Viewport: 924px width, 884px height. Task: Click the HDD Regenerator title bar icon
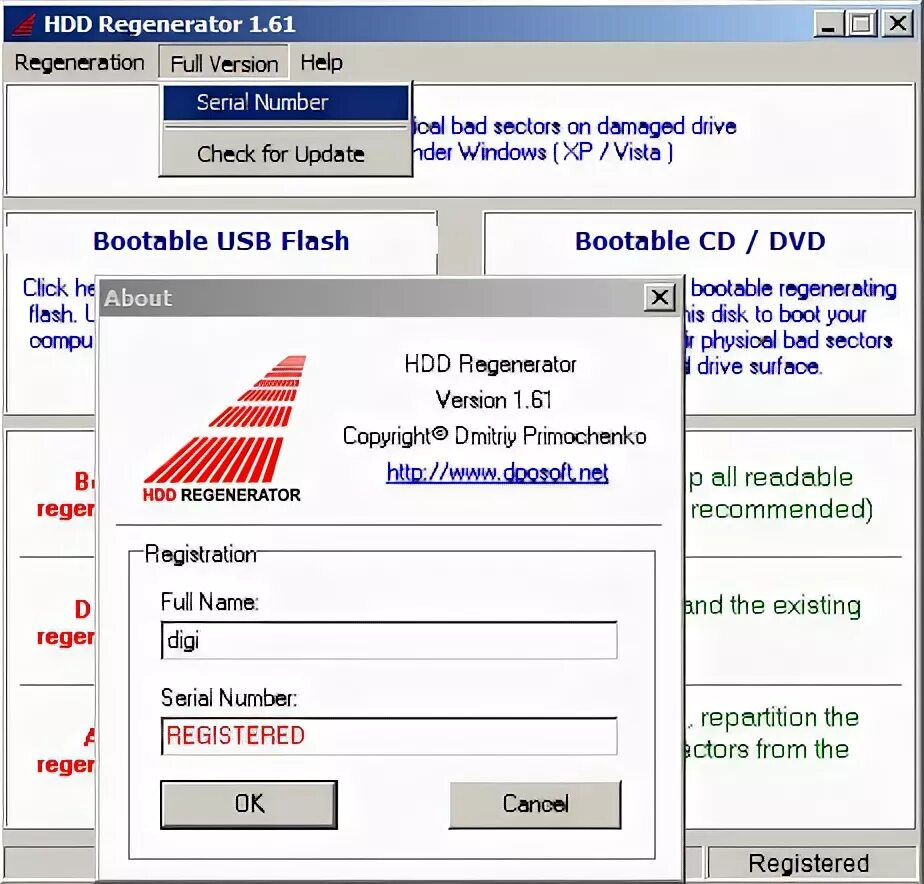24,24
